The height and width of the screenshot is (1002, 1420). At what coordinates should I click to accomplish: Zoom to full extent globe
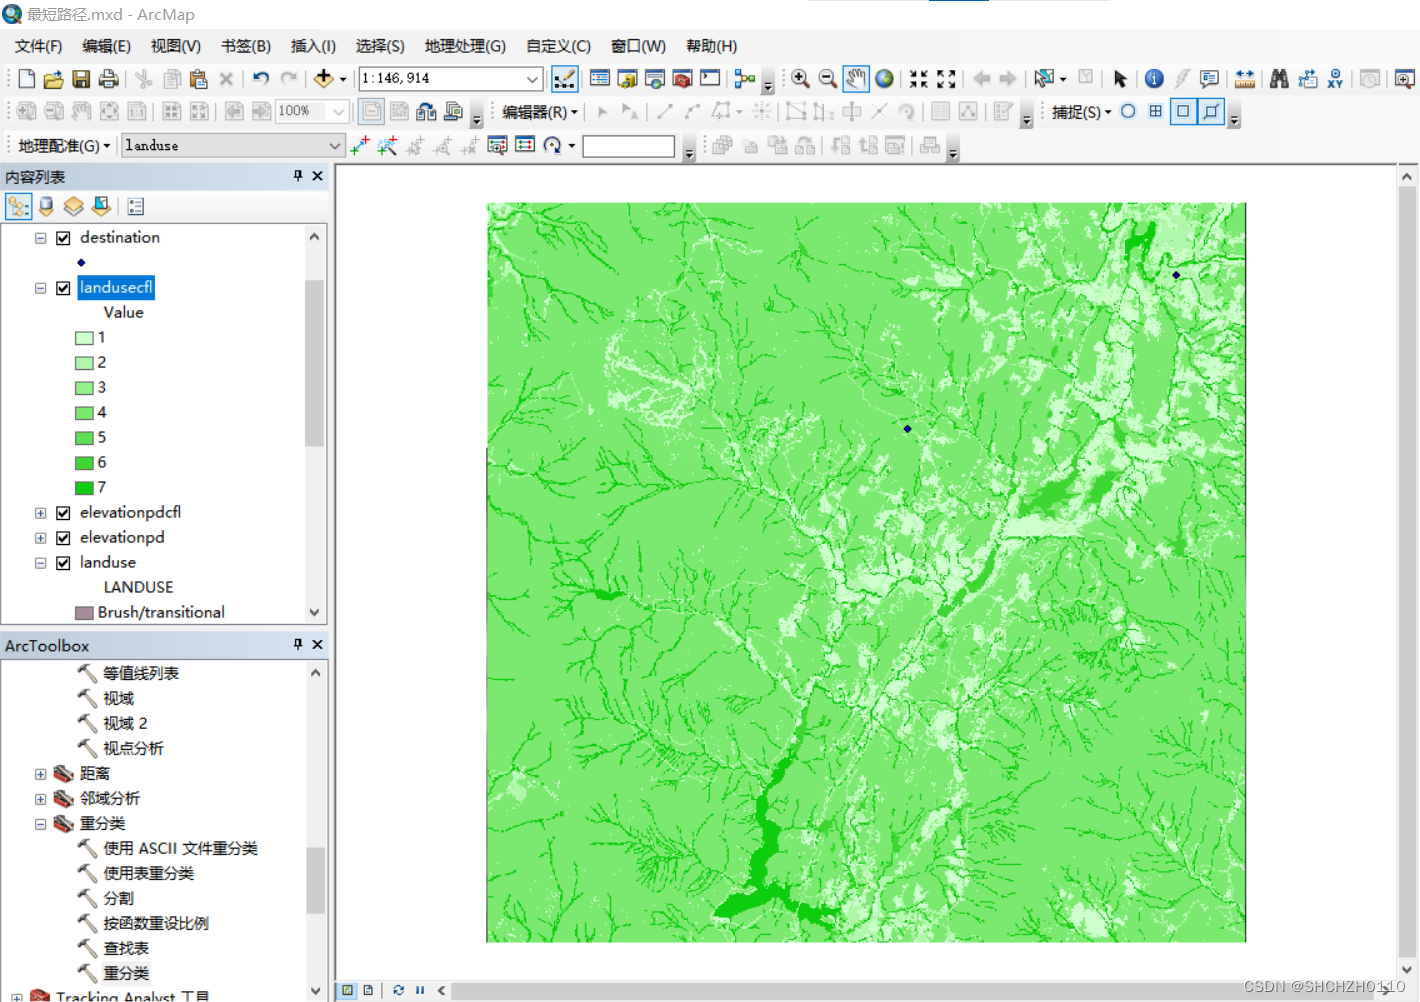tap(884, 79)
